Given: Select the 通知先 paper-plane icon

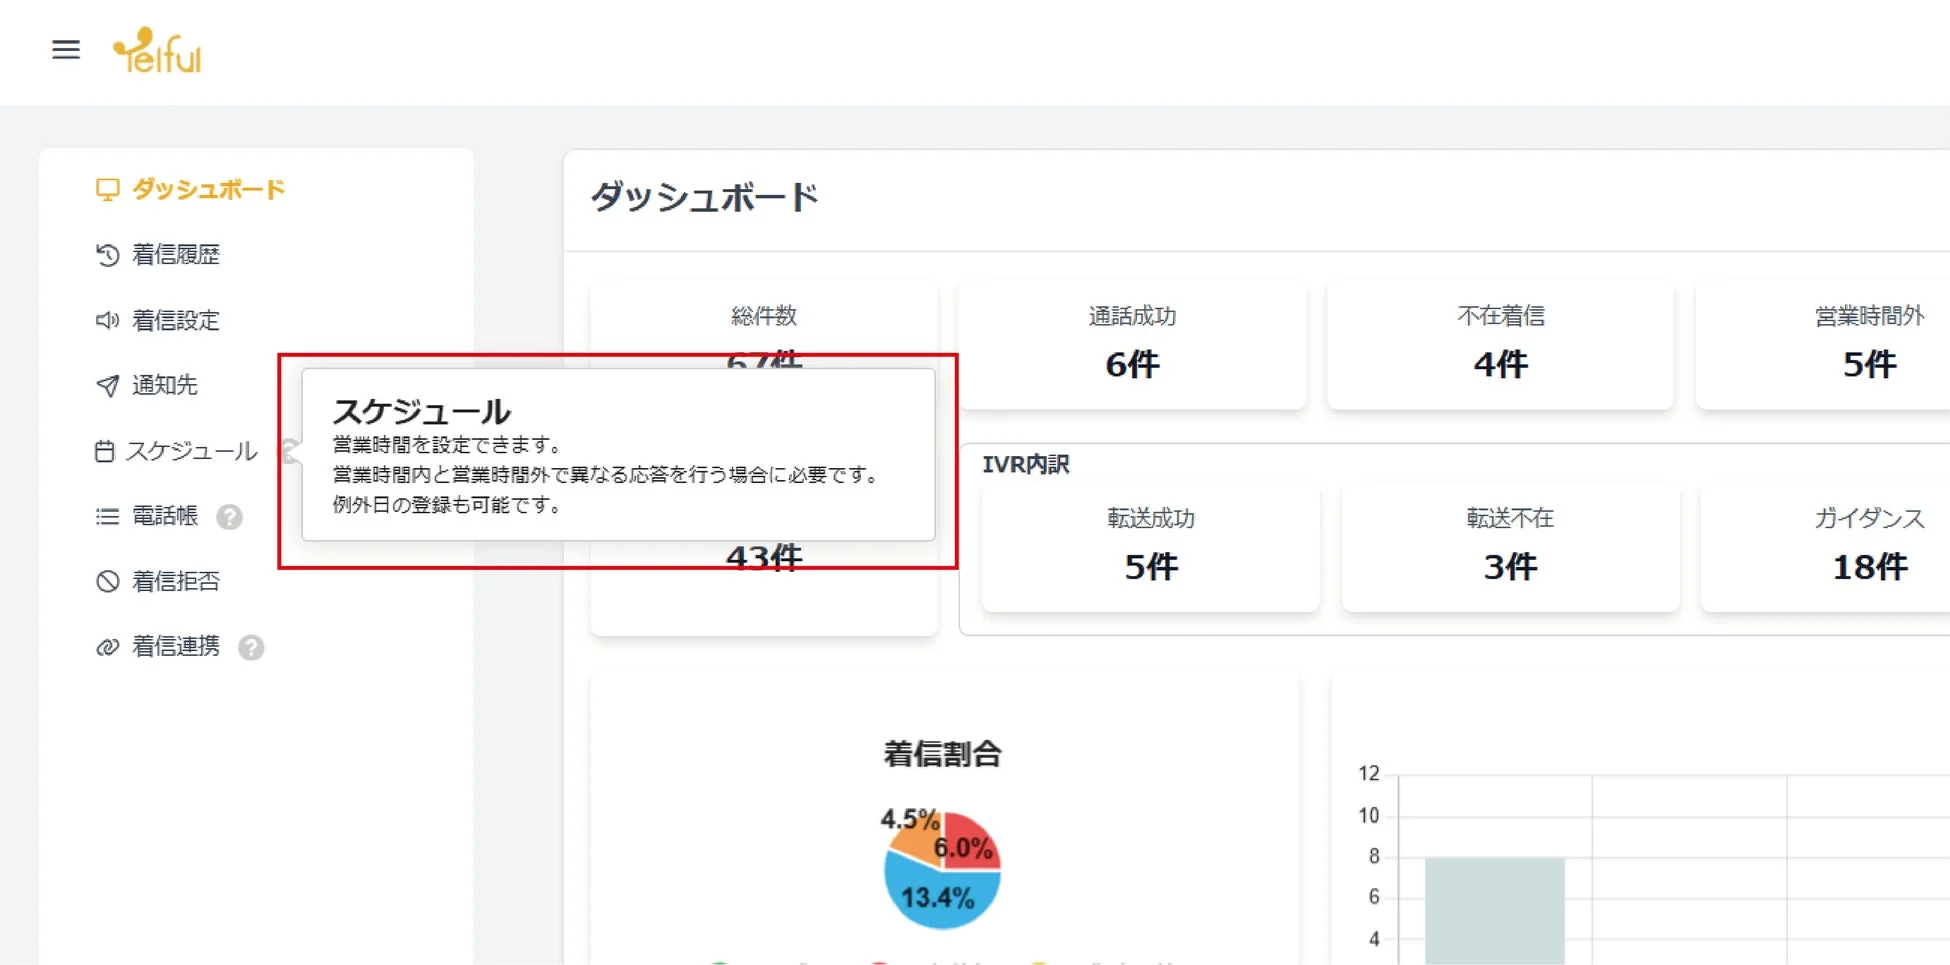Looking at the screenshot, I should 107,385.
